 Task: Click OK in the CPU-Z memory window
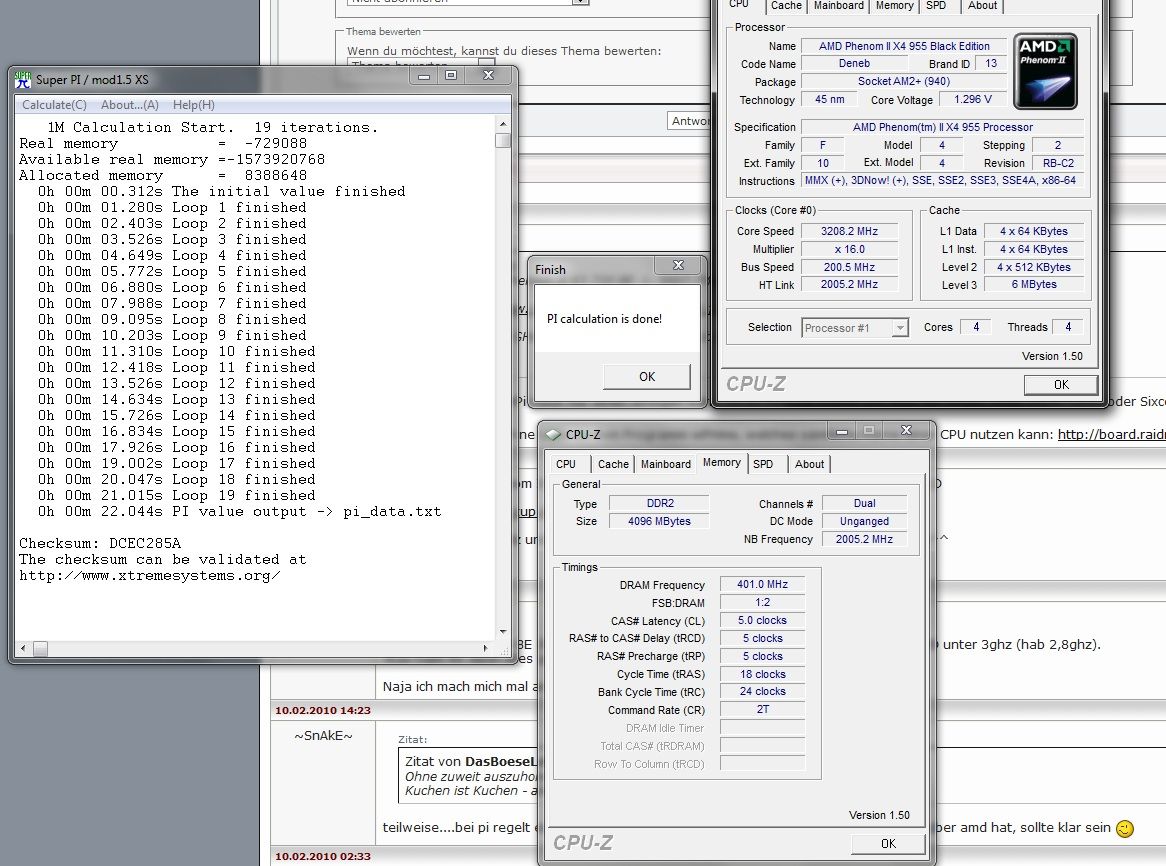click(x=889, y=844)
